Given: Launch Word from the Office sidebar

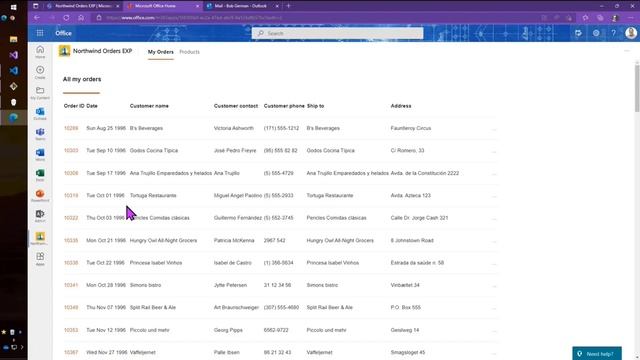Looking at the screenshot, I should point(40,154).
